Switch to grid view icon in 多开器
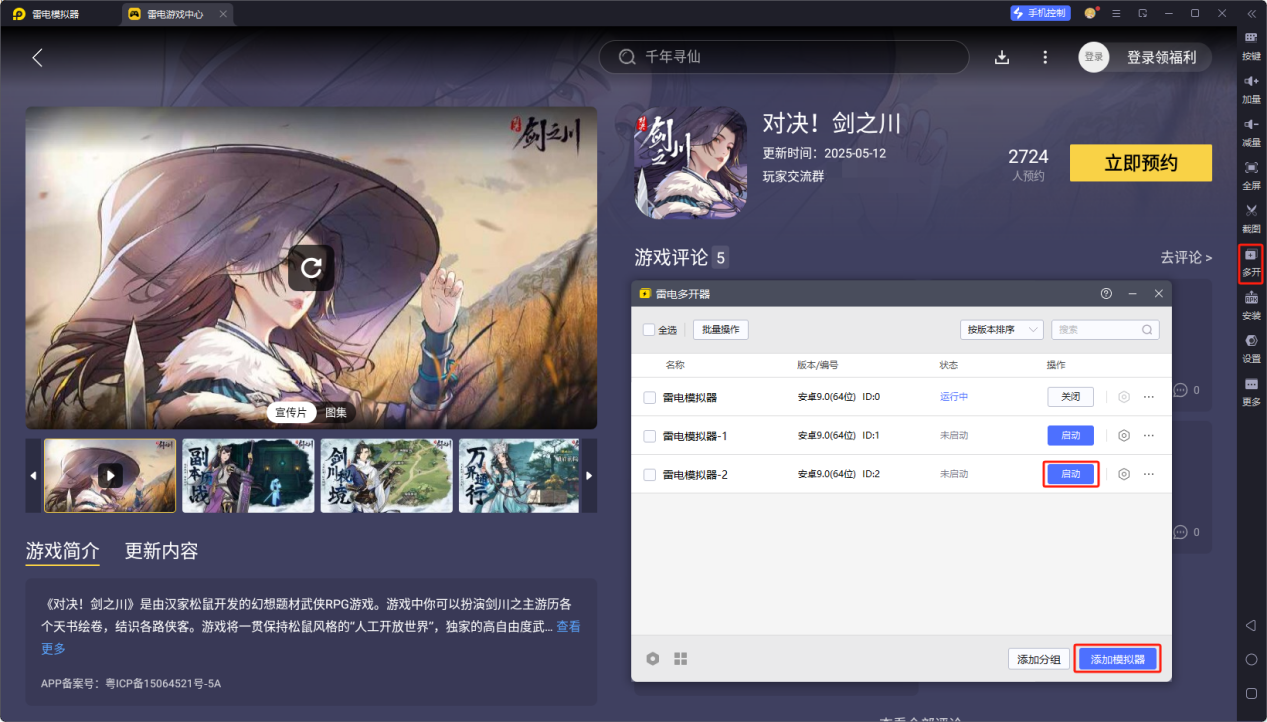The height and width of the screenshot is (722, 1267). point(681,659)
